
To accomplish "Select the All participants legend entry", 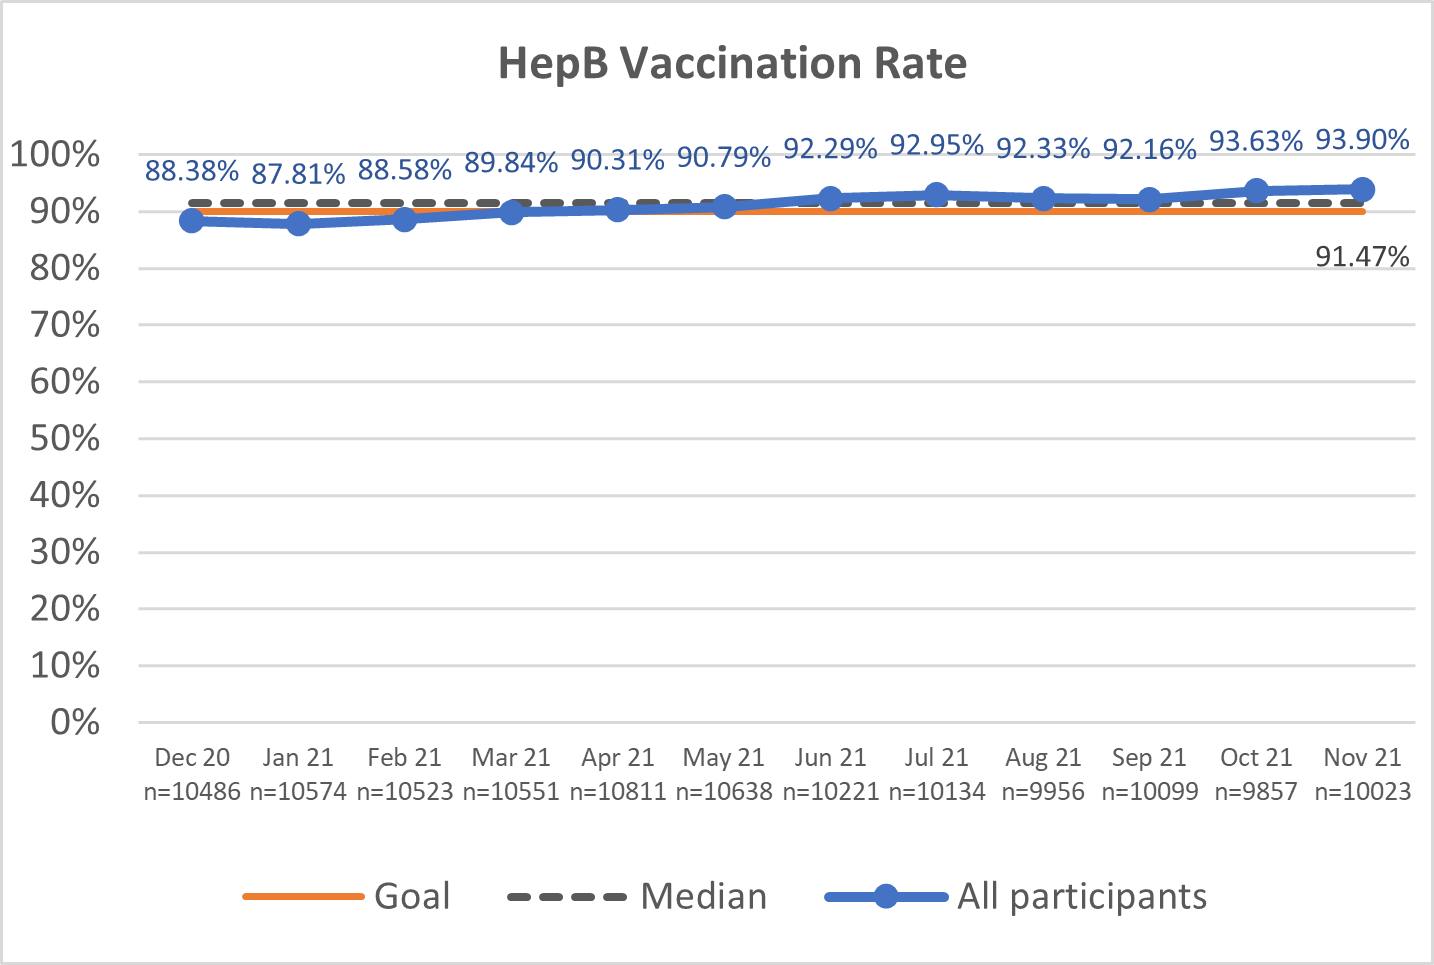I will click(1081, 896).
